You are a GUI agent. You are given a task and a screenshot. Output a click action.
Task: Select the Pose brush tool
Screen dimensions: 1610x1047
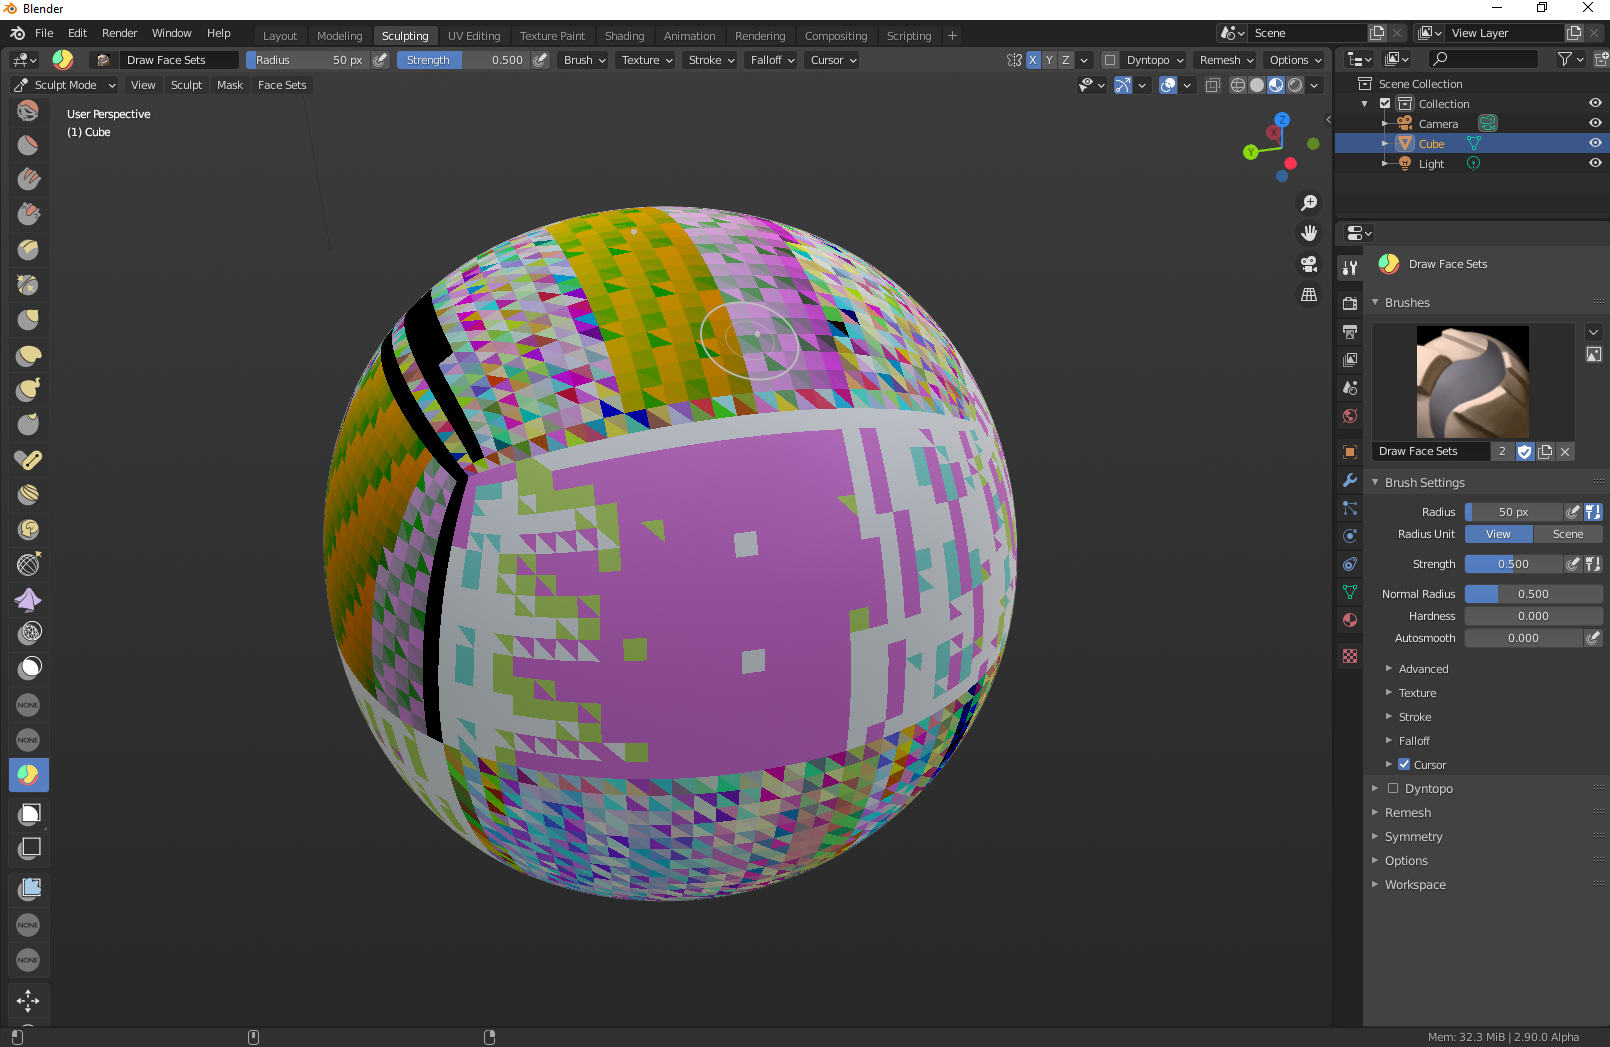28,460
